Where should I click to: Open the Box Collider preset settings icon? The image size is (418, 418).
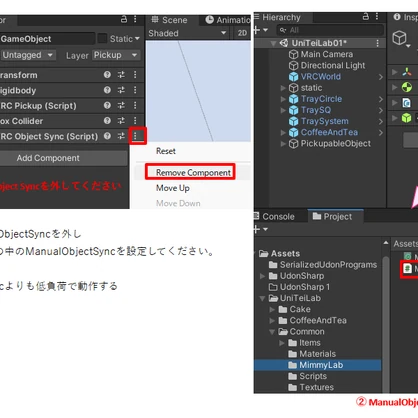click(121, 121)
